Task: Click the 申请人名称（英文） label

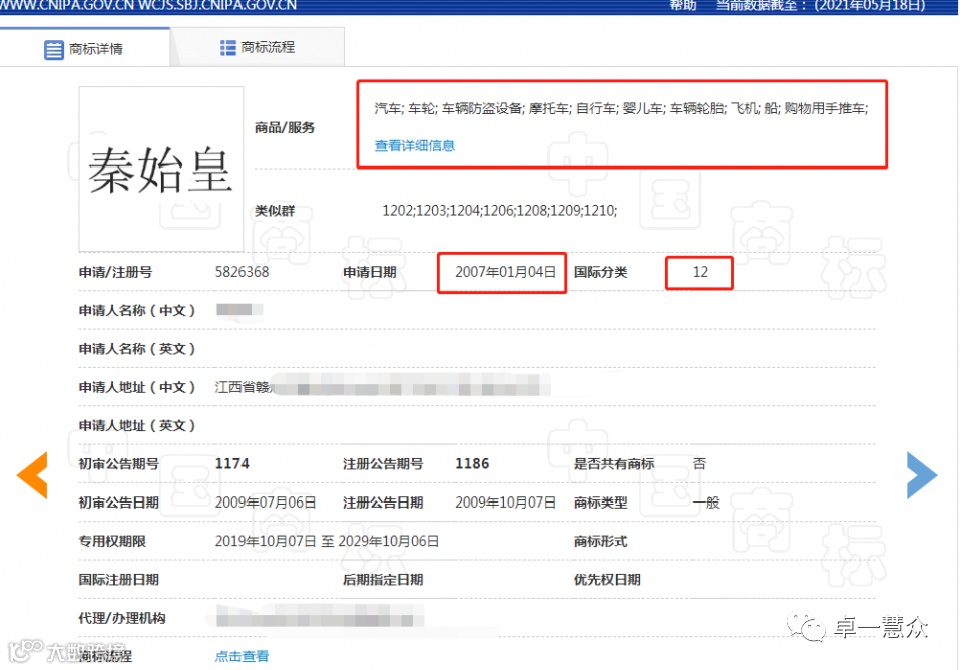Action: point(137,349)
